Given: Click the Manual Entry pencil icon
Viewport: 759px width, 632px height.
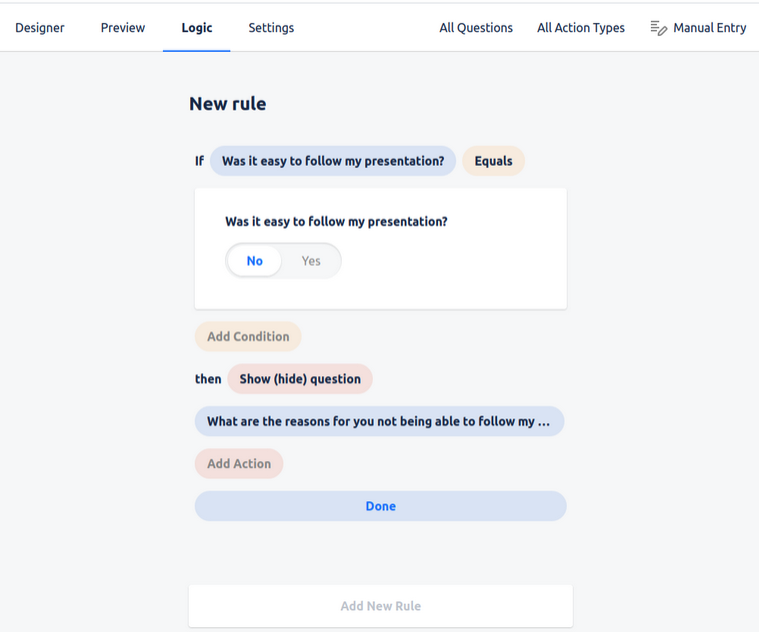Looking at the screenshot, I should click(658, 28).
